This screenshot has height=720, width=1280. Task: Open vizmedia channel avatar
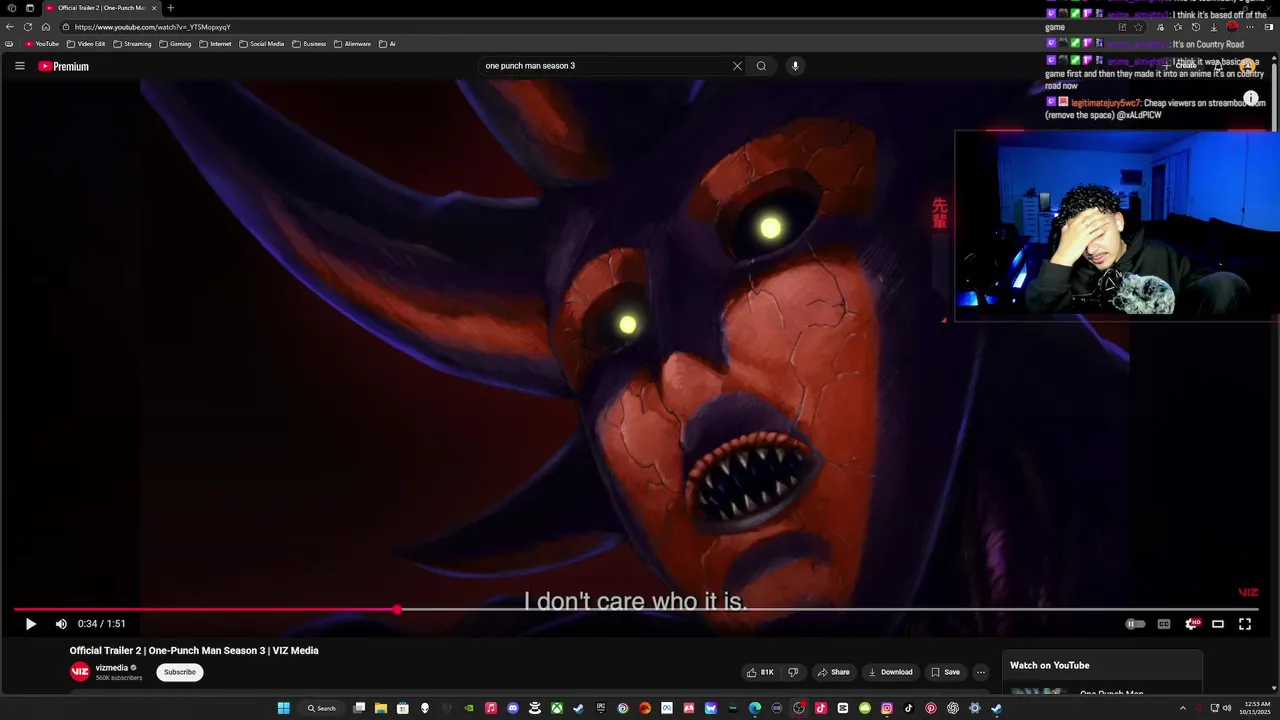click(x=80, y=672)
